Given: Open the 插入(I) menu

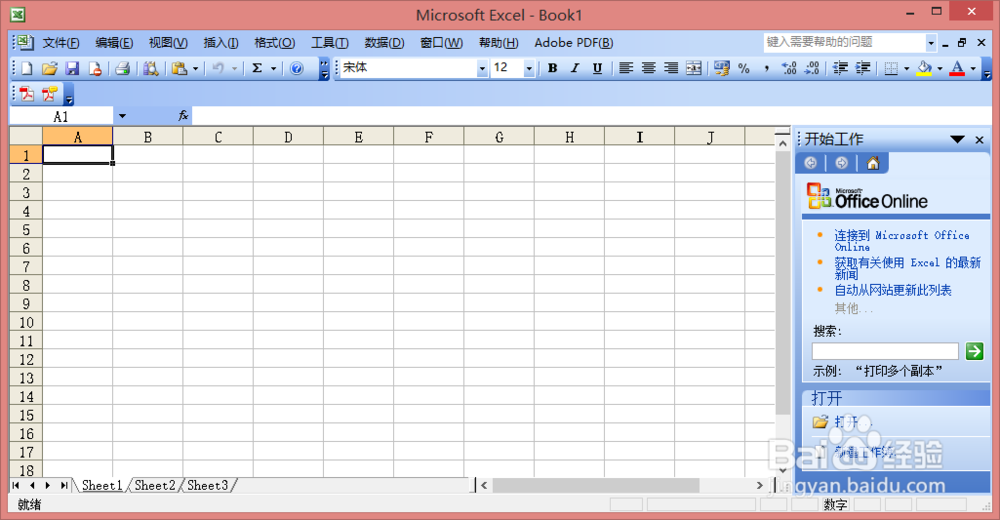Looking at the screenshot, I should pos(221,43).
